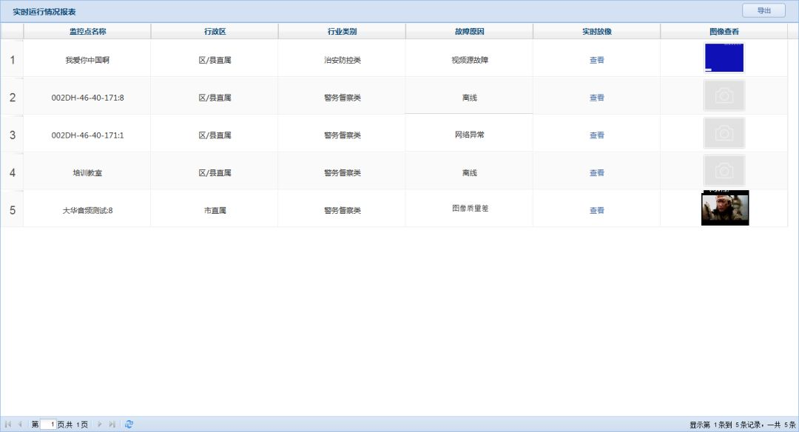The height and width of the screenshot is (432, 799).
Task: Click the refresh icon in the pagination bar
Action: [129, 424]
